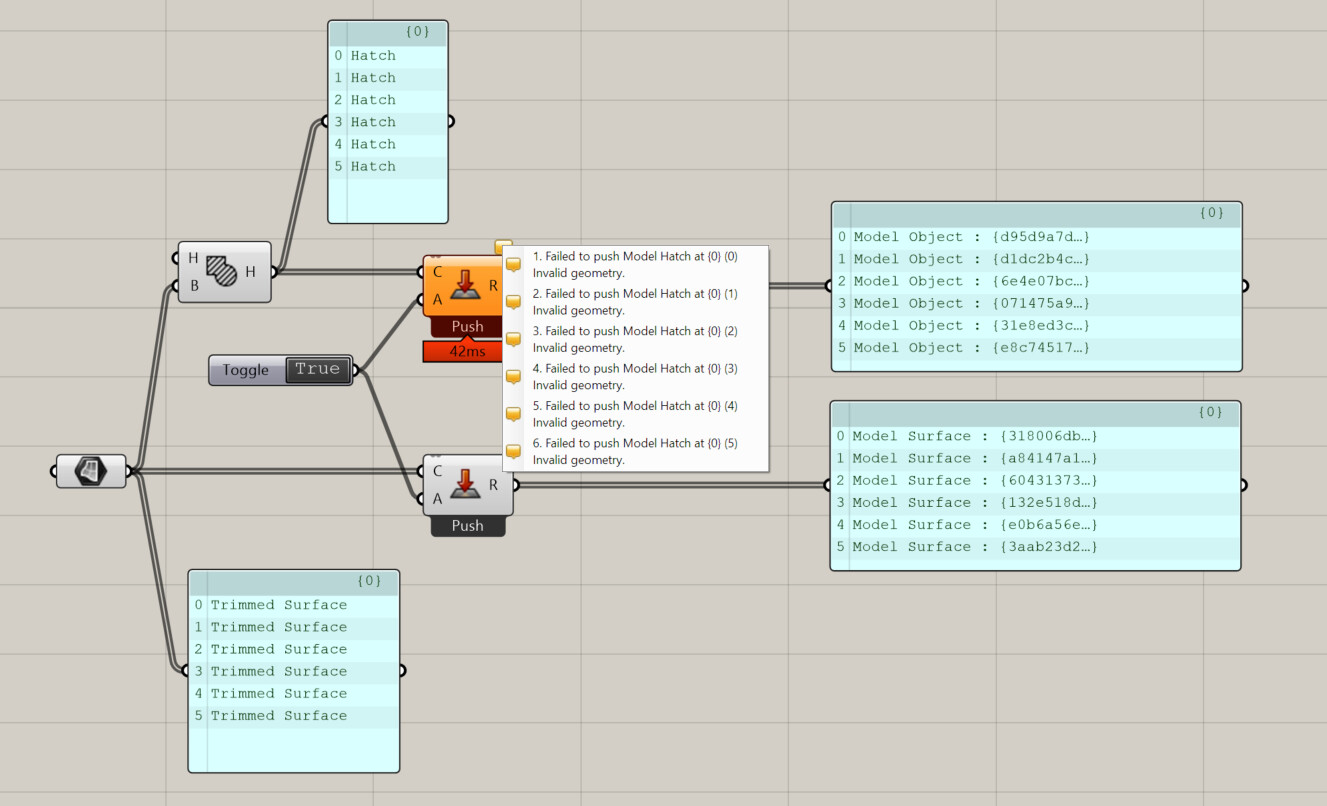Click the C input on the orange Push component
The height and width of the screenshot is (806, 1327).
coord(437,272)
